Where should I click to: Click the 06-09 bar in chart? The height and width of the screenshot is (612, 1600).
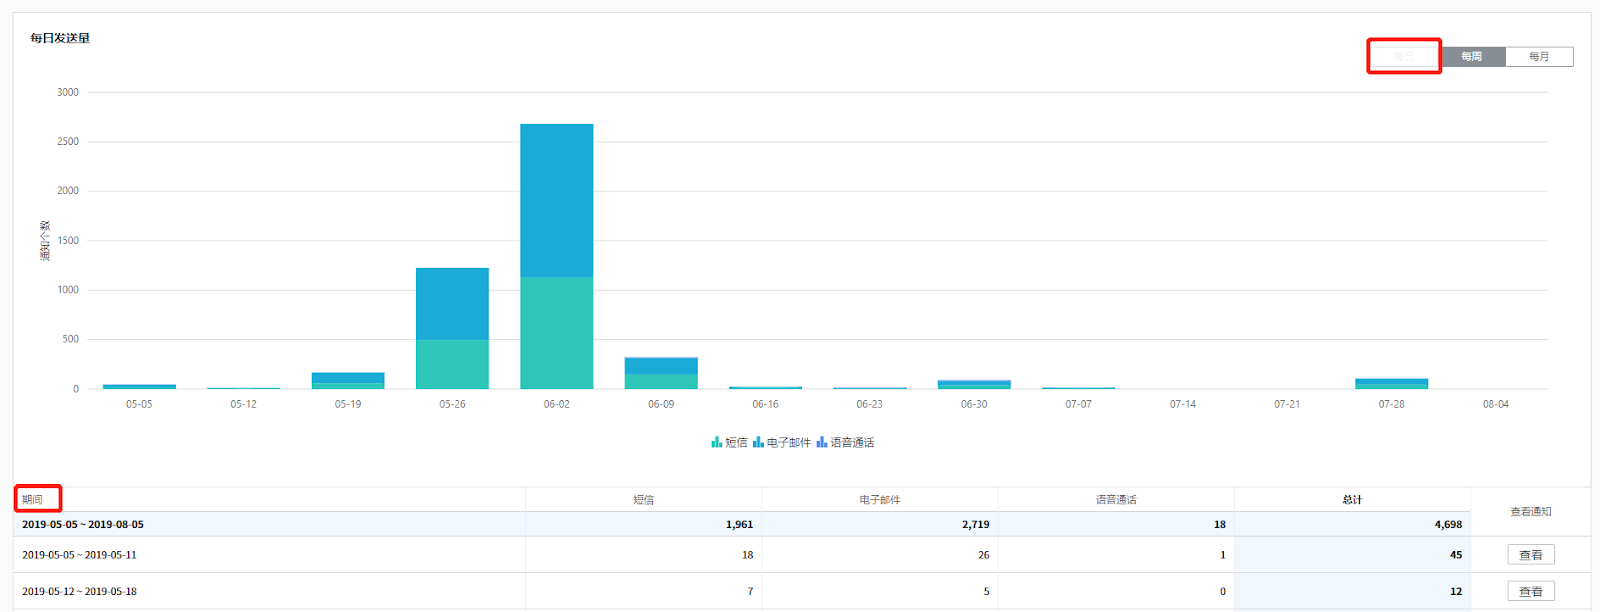(x=661, y=372)
